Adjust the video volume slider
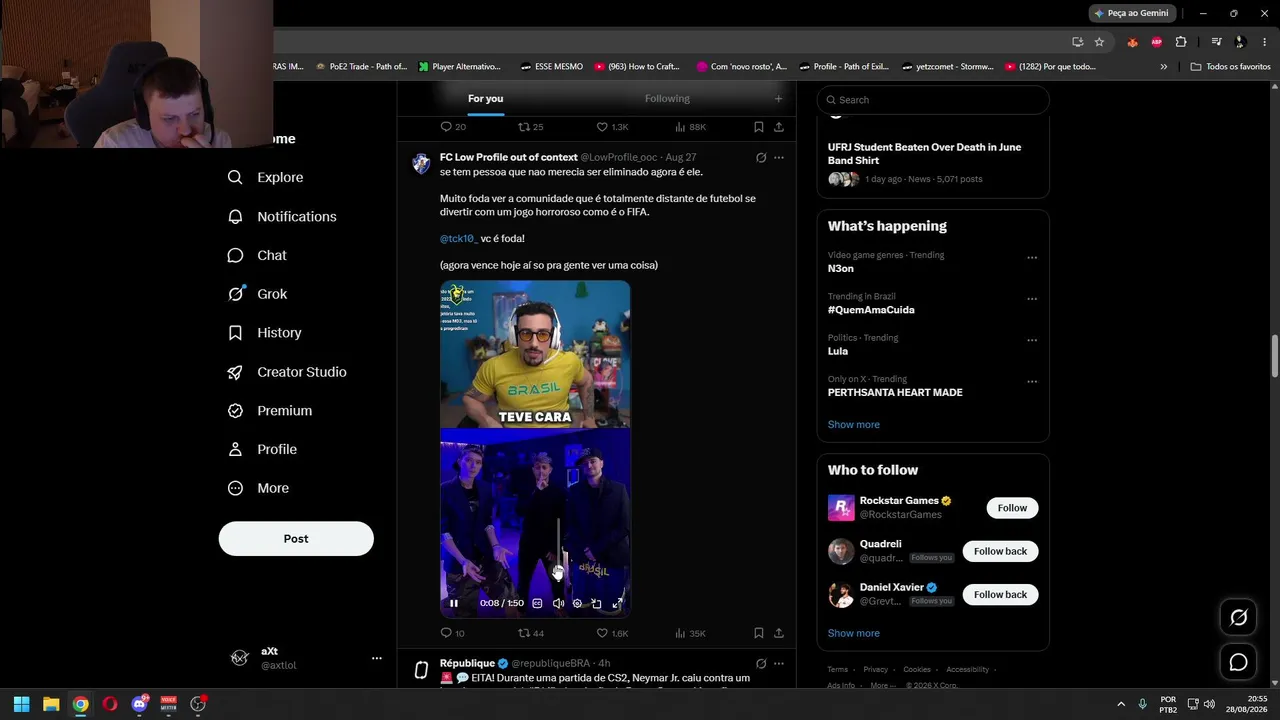Screen dimensions: 1280x720 click(x=558, y=550)
